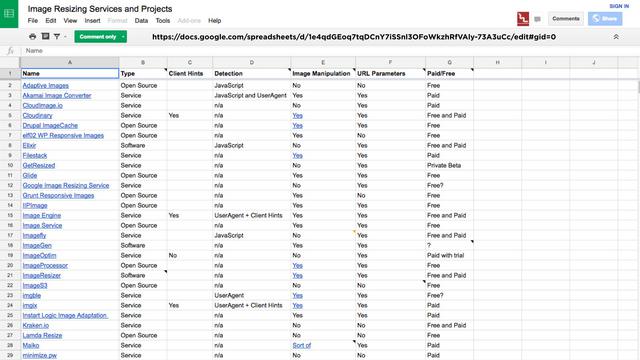This screenshot has height=360, width=640.
Task: Select the Client Hints header cell
Action: click(190, 73)
